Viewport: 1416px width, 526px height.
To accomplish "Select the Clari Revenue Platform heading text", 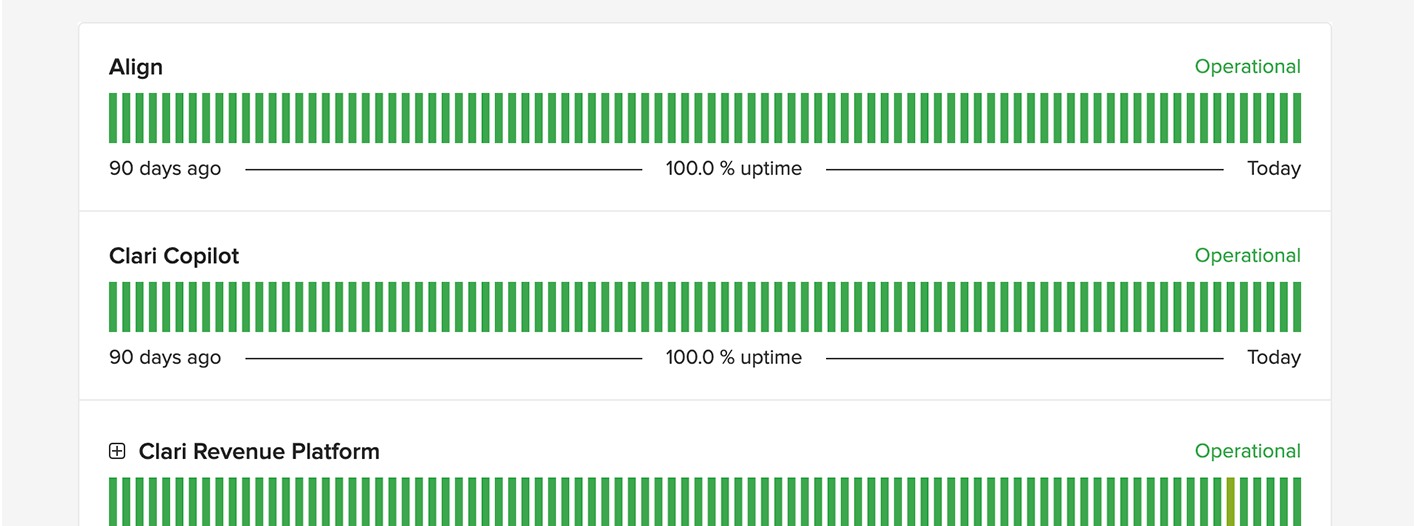I will tap(259, 451).
